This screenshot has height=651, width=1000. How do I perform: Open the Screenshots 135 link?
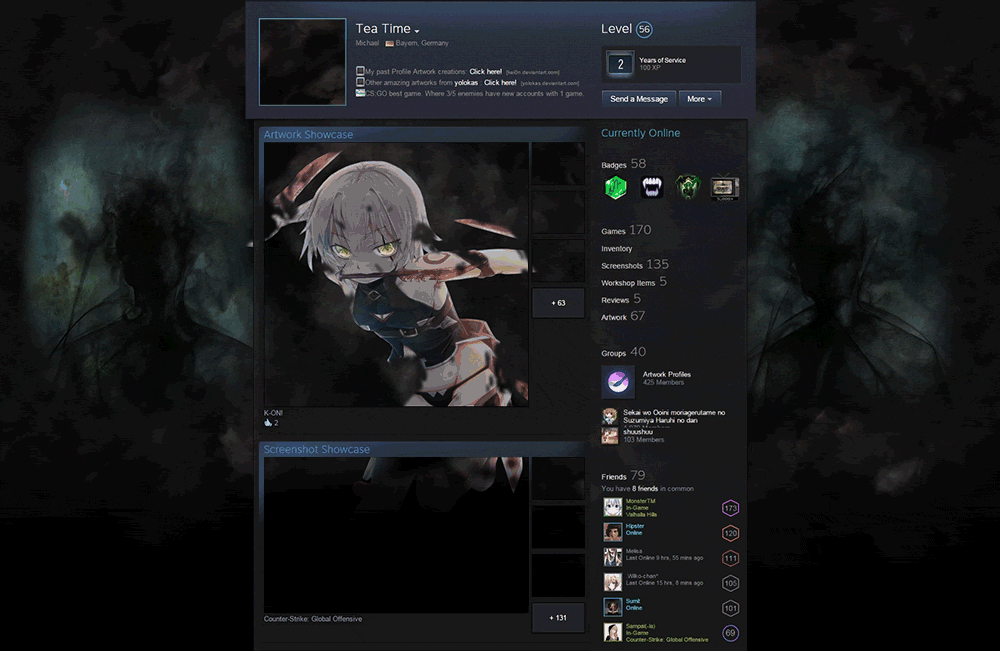pos(635,265)
